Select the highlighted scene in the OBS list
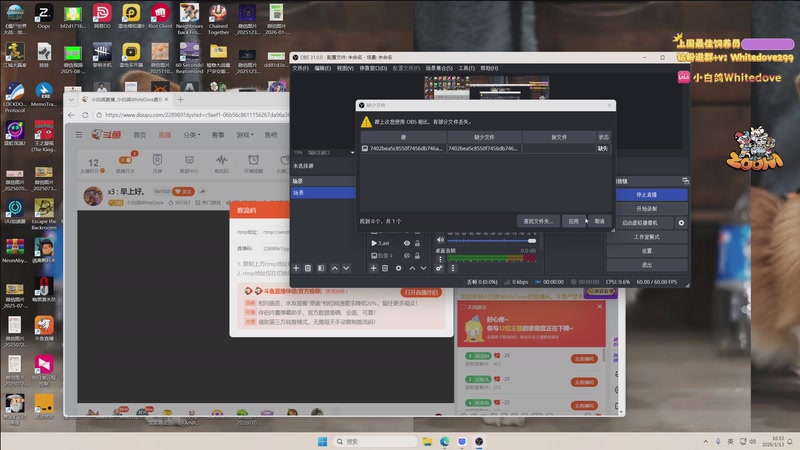This screenshot has height=450, width=800. pyautogui.click(x=323, y=193)
